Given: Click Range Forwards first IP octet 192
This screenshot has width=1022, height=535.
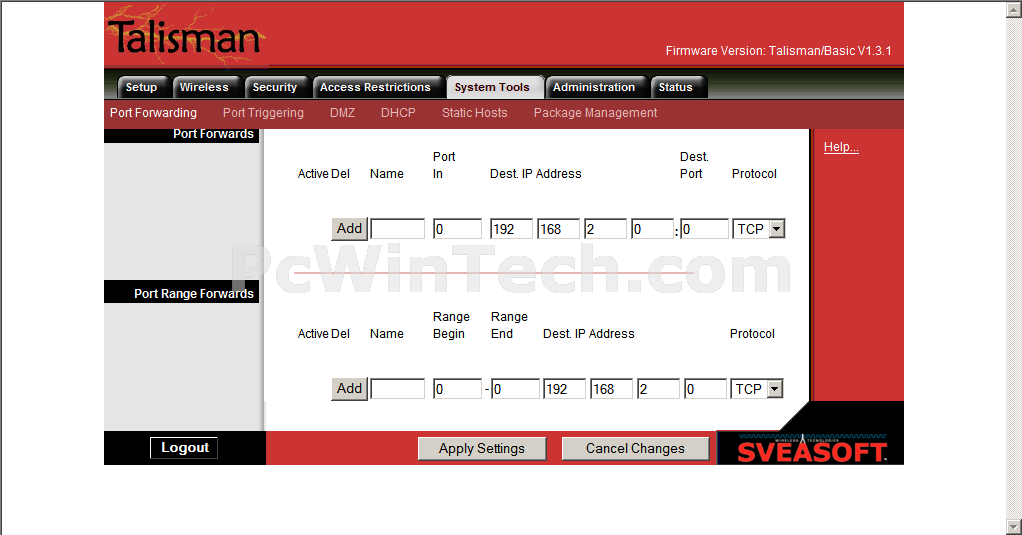Looking at the screenshot, I should [564, 389].
